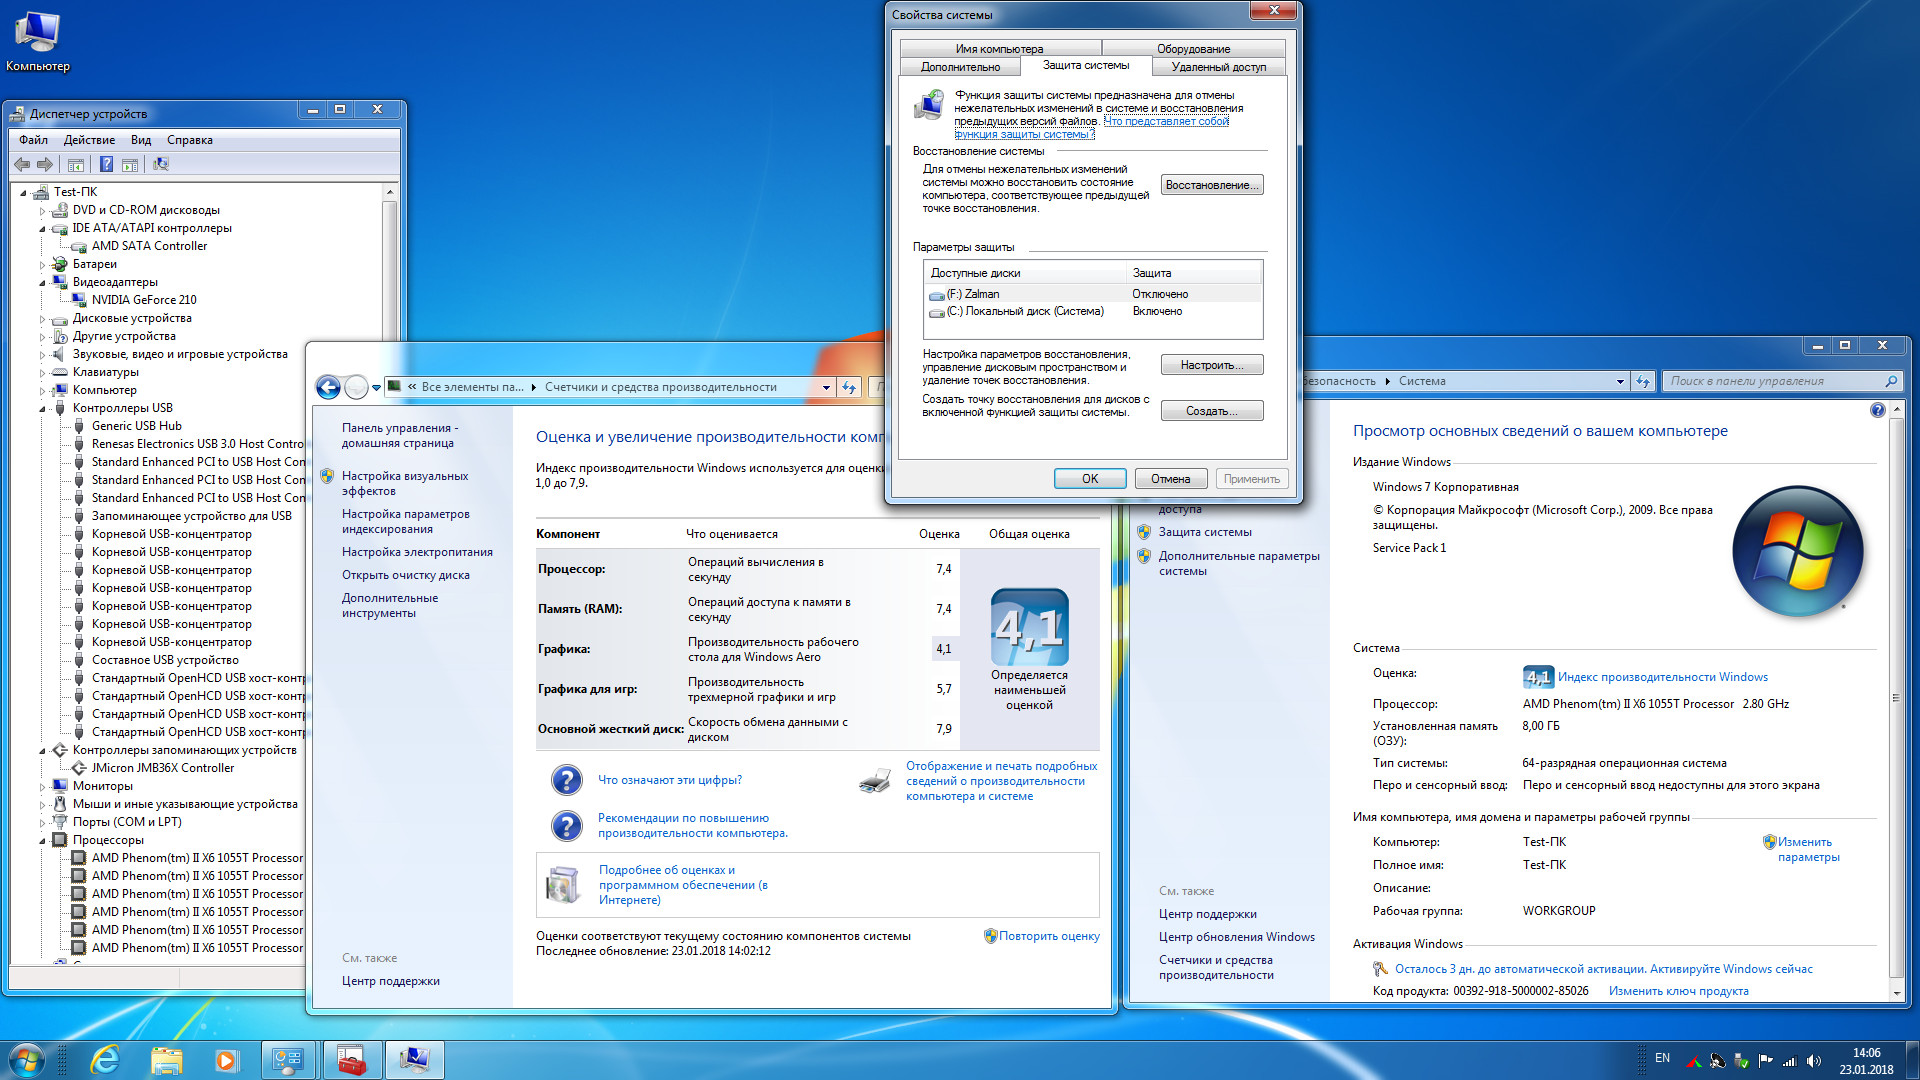Click Повторить оценку link

click(1048, 936)
